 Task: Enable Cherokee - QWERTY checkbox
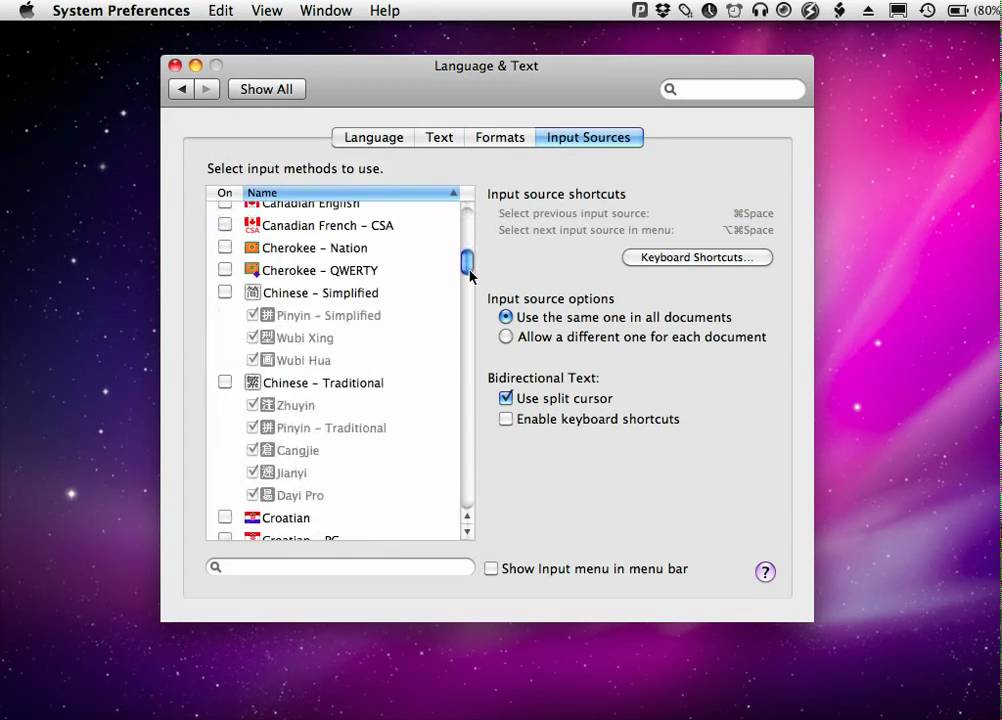tap(225, 270)
